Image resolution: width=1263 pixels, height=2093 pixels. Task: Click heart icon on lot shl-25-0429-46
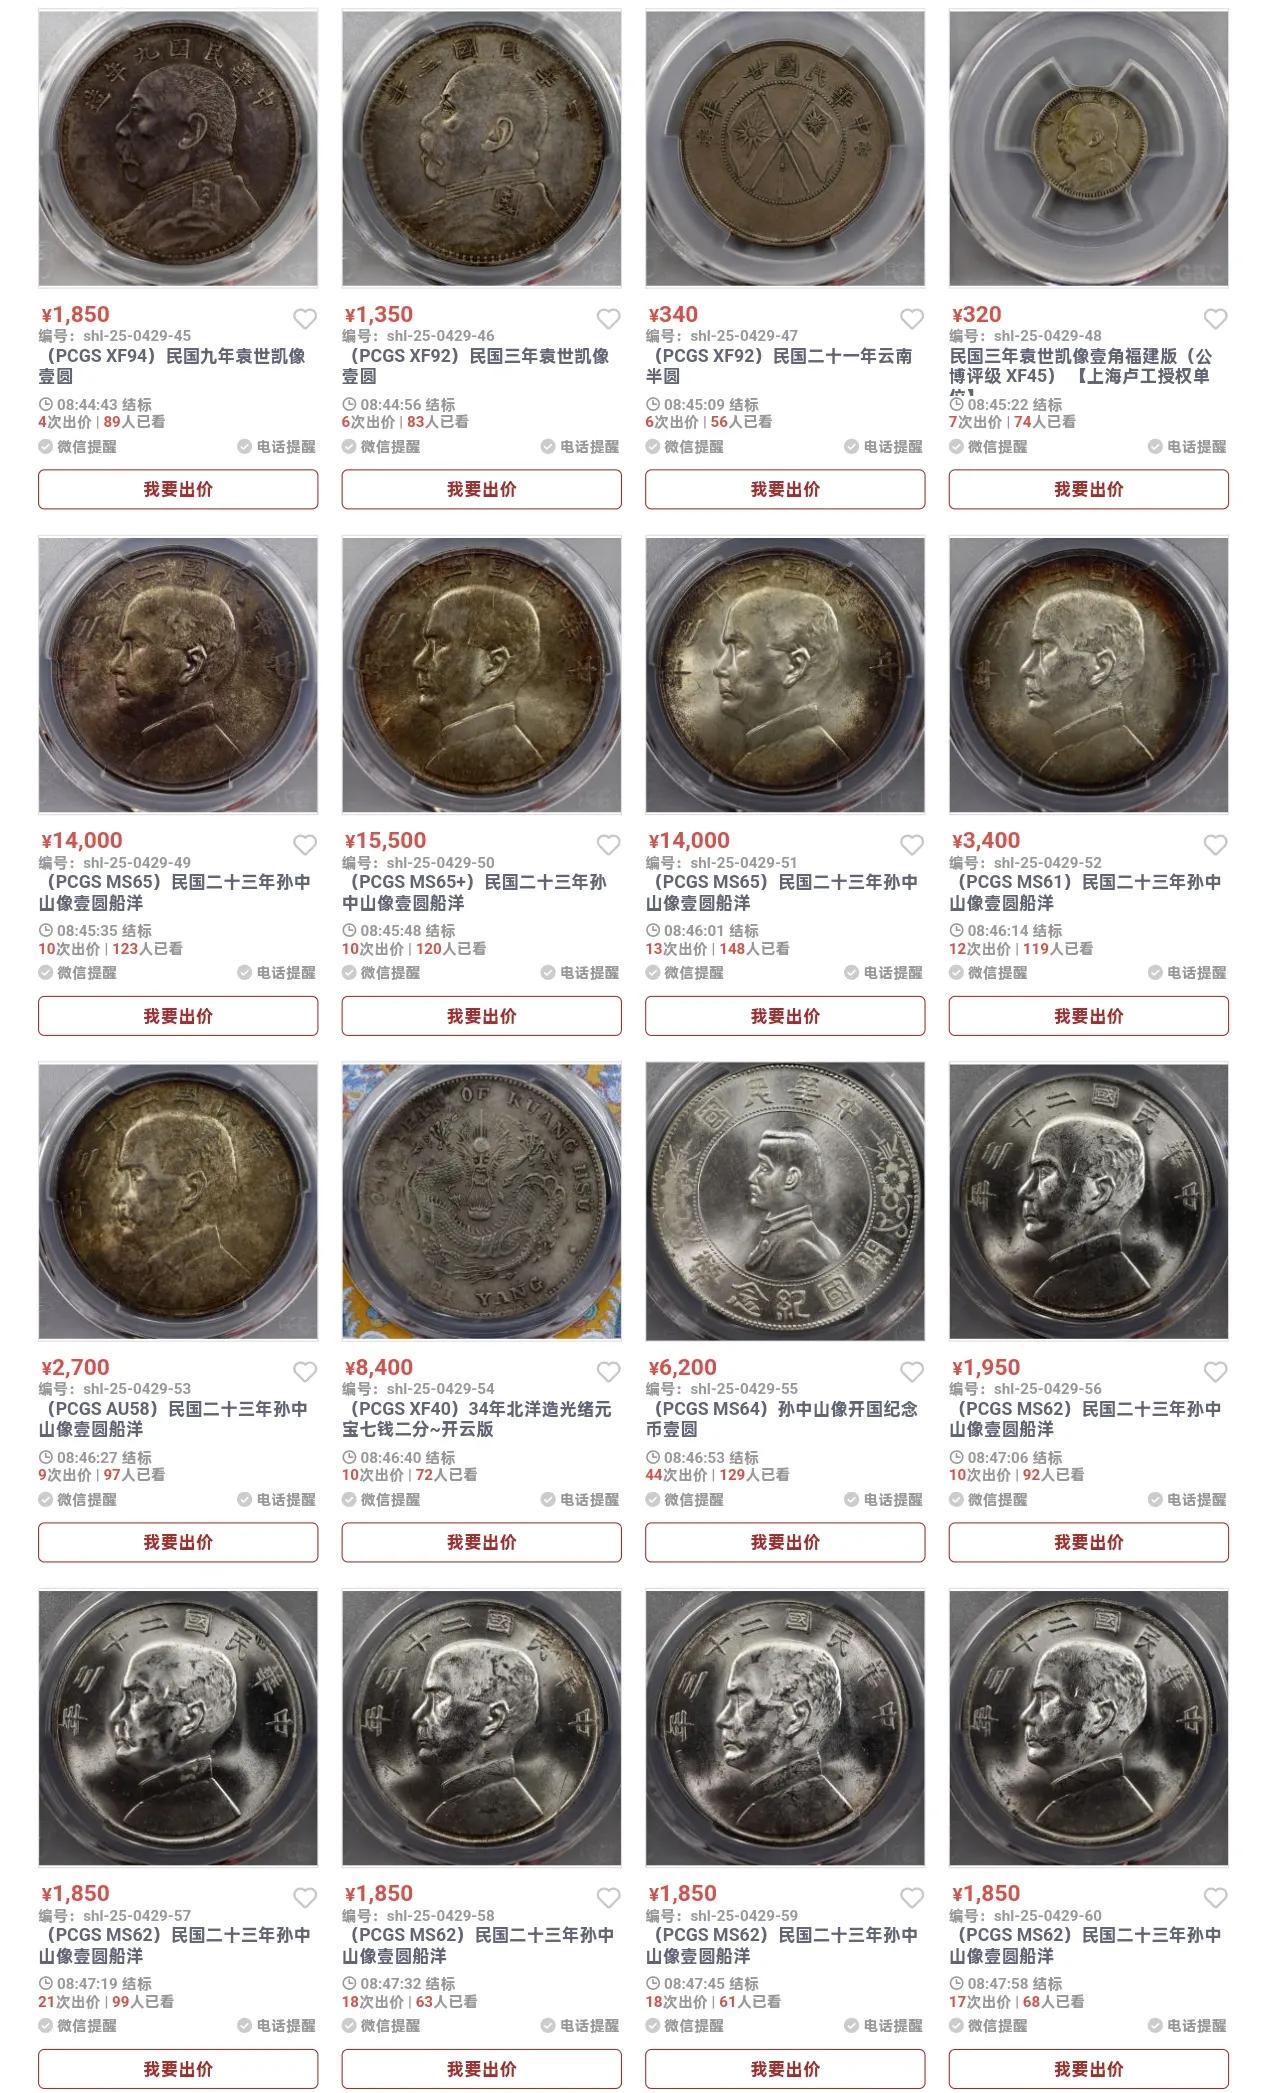pyautogui.click(x=609, y=319)
